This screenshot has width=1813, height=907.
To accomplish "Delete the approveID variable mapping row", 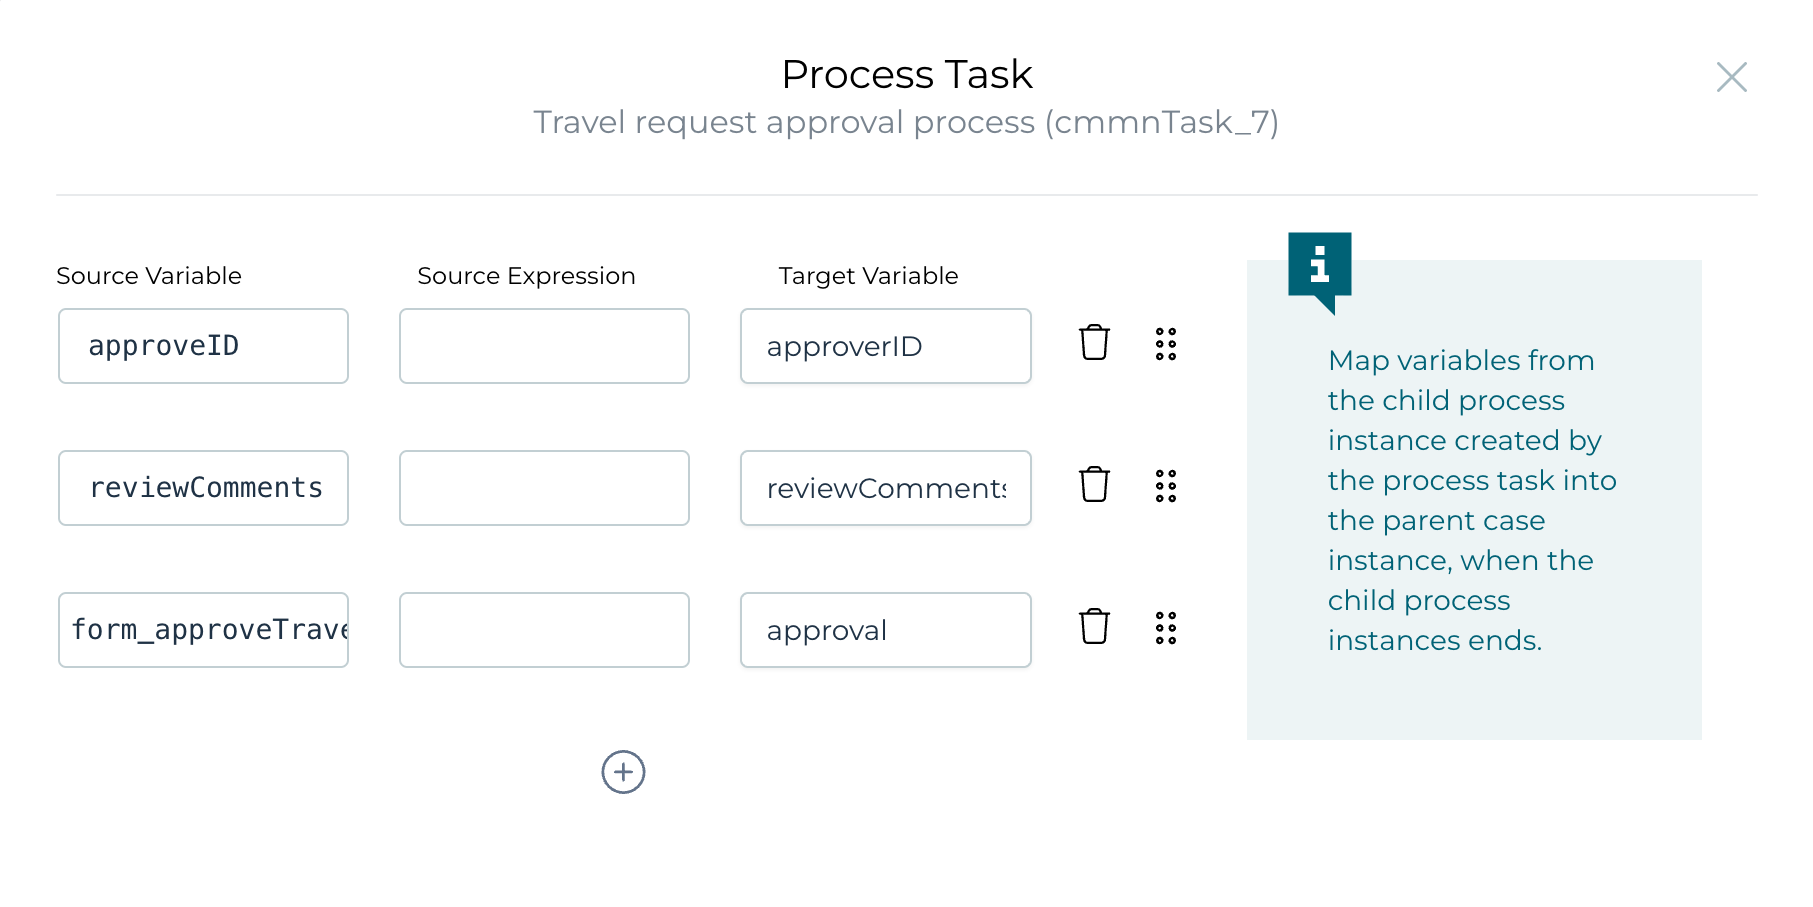I will (1094, 343).
